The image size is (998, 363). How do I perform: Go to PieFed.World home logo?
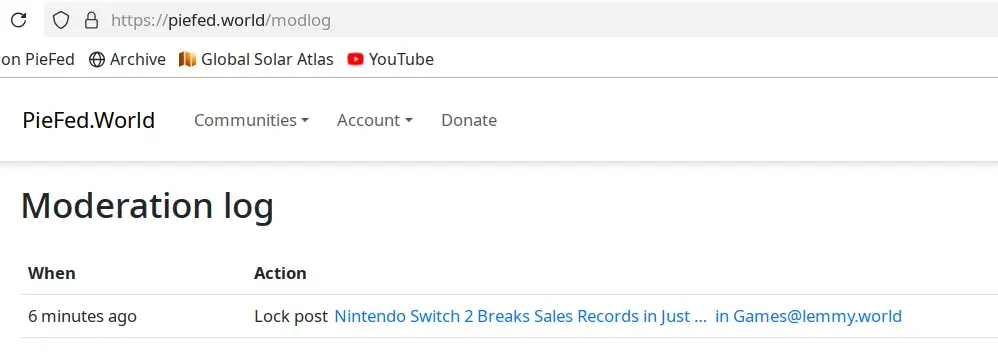(88, 120)
